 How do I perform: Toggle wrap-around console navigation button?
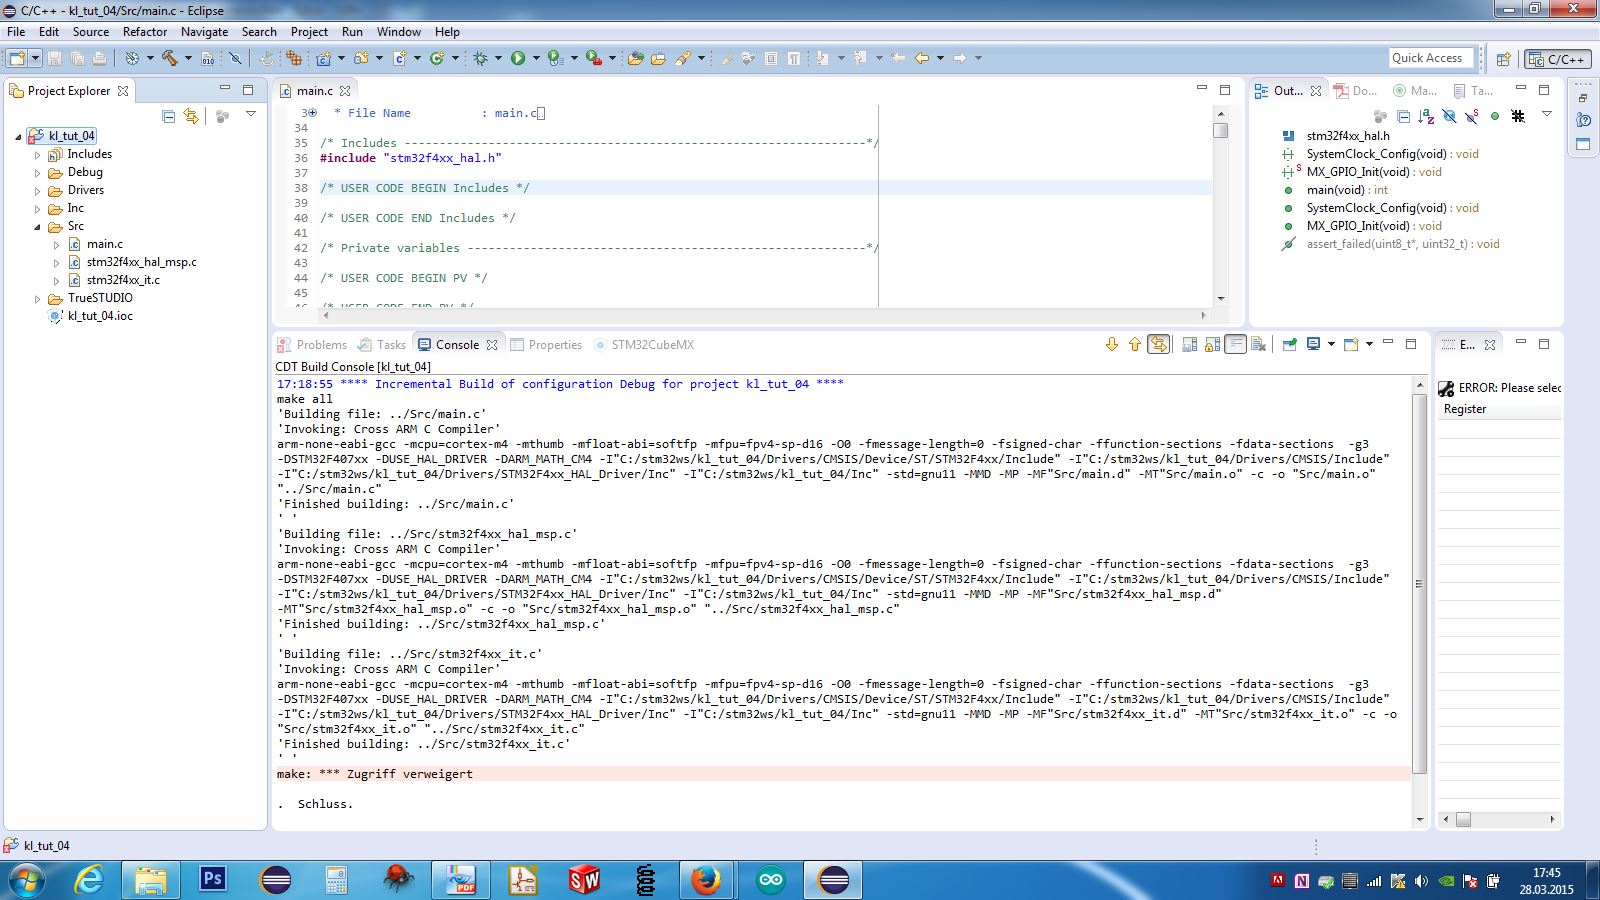coord(1158,344)
